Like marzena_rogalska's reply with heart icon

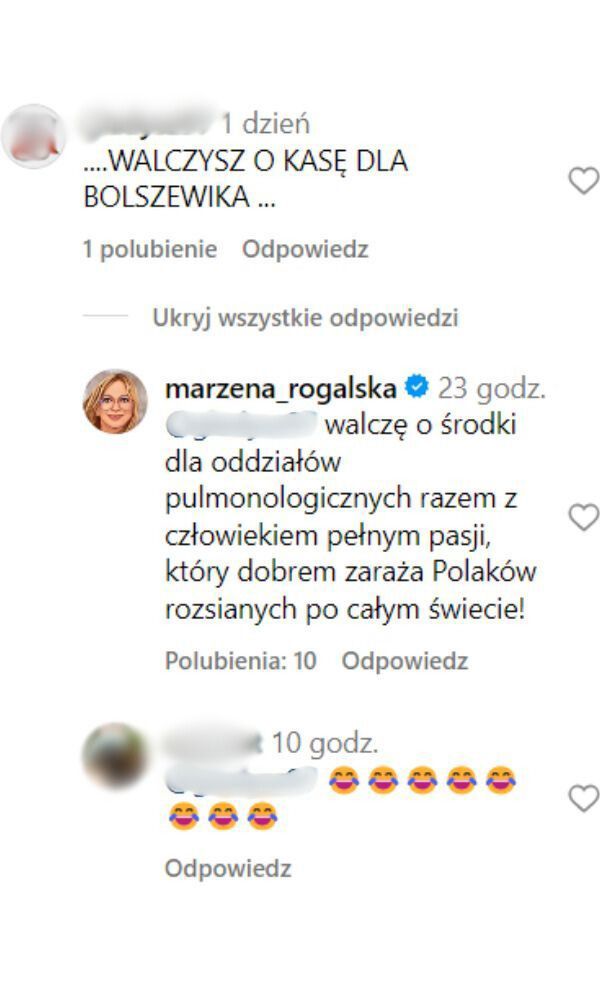[583, 517]
